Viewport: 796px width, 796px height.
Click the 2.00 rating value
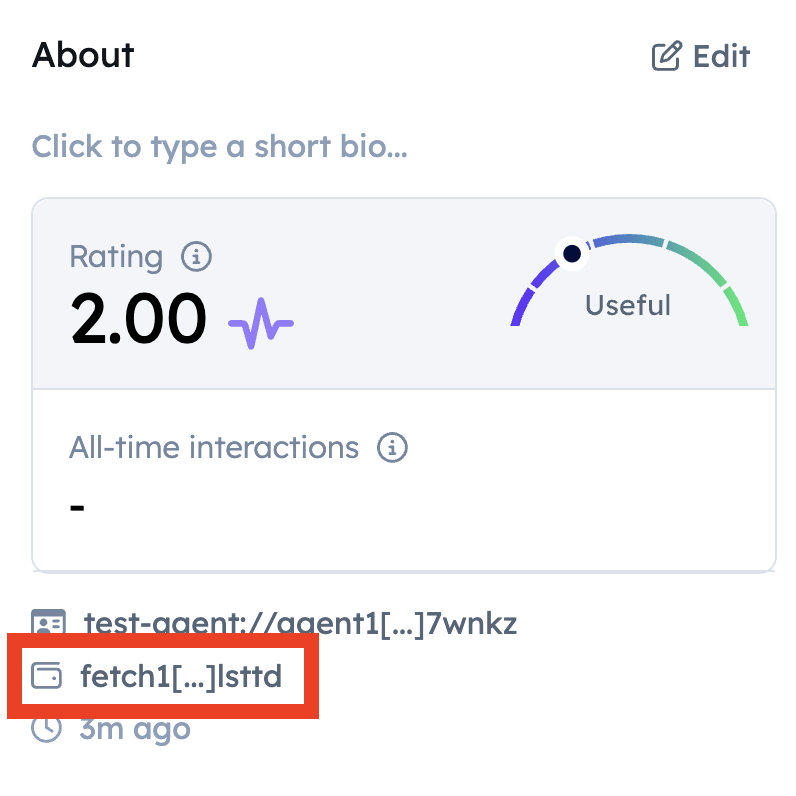139,319
